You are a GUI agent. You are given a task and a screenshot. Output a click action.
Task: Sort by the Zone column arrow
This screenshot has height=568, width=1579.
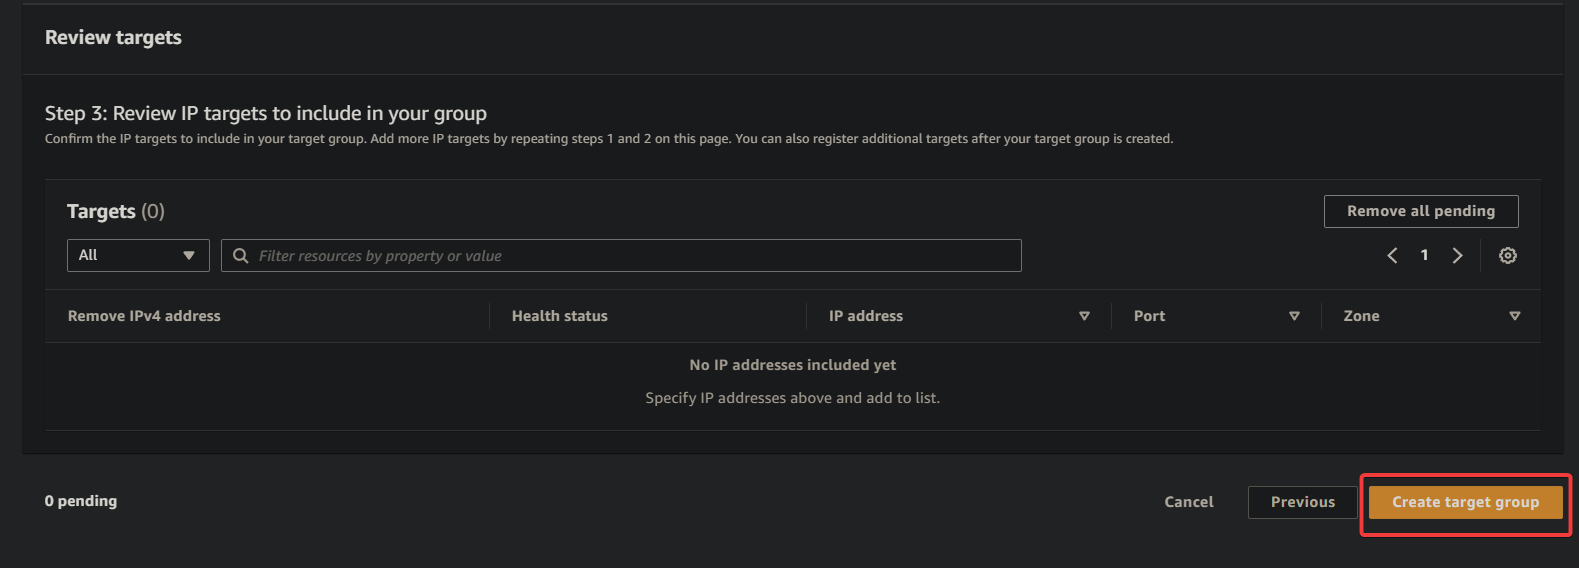(x=1515, y=316)
